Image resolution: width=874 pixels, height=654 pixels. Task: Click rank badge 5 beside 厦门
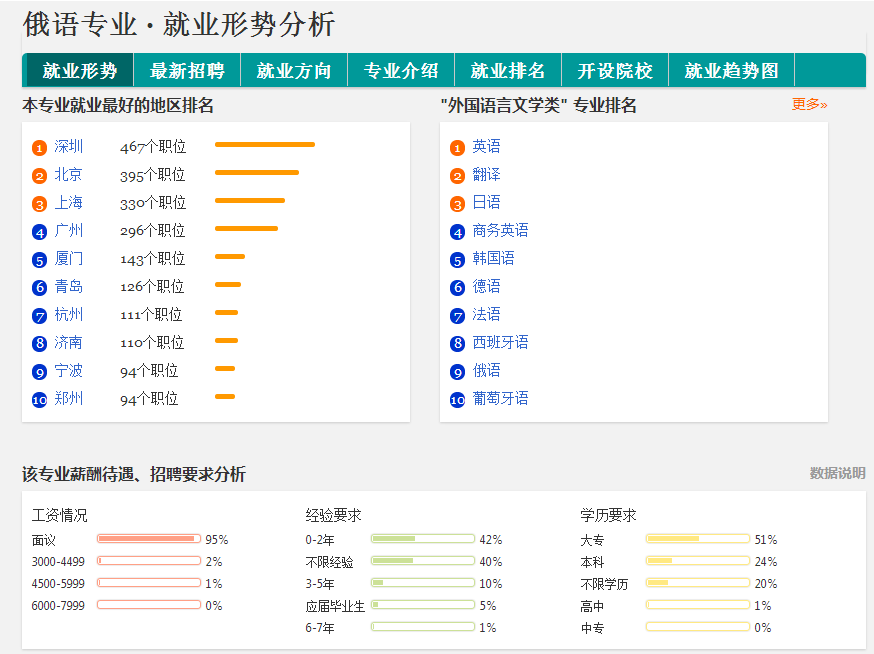click(x=39, y=260)
